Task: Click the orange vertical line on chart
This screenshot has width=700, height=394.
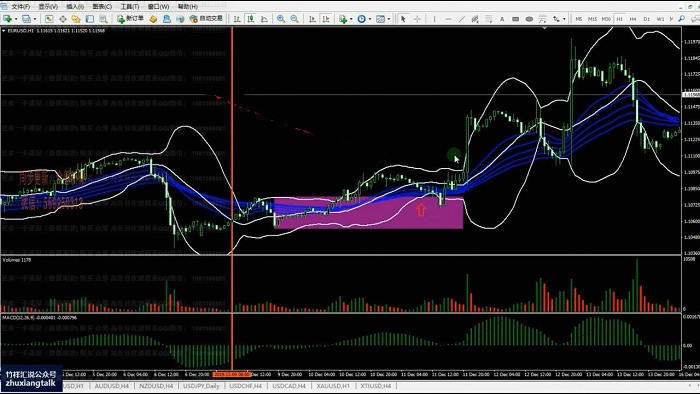Action: tap(232, 134)
